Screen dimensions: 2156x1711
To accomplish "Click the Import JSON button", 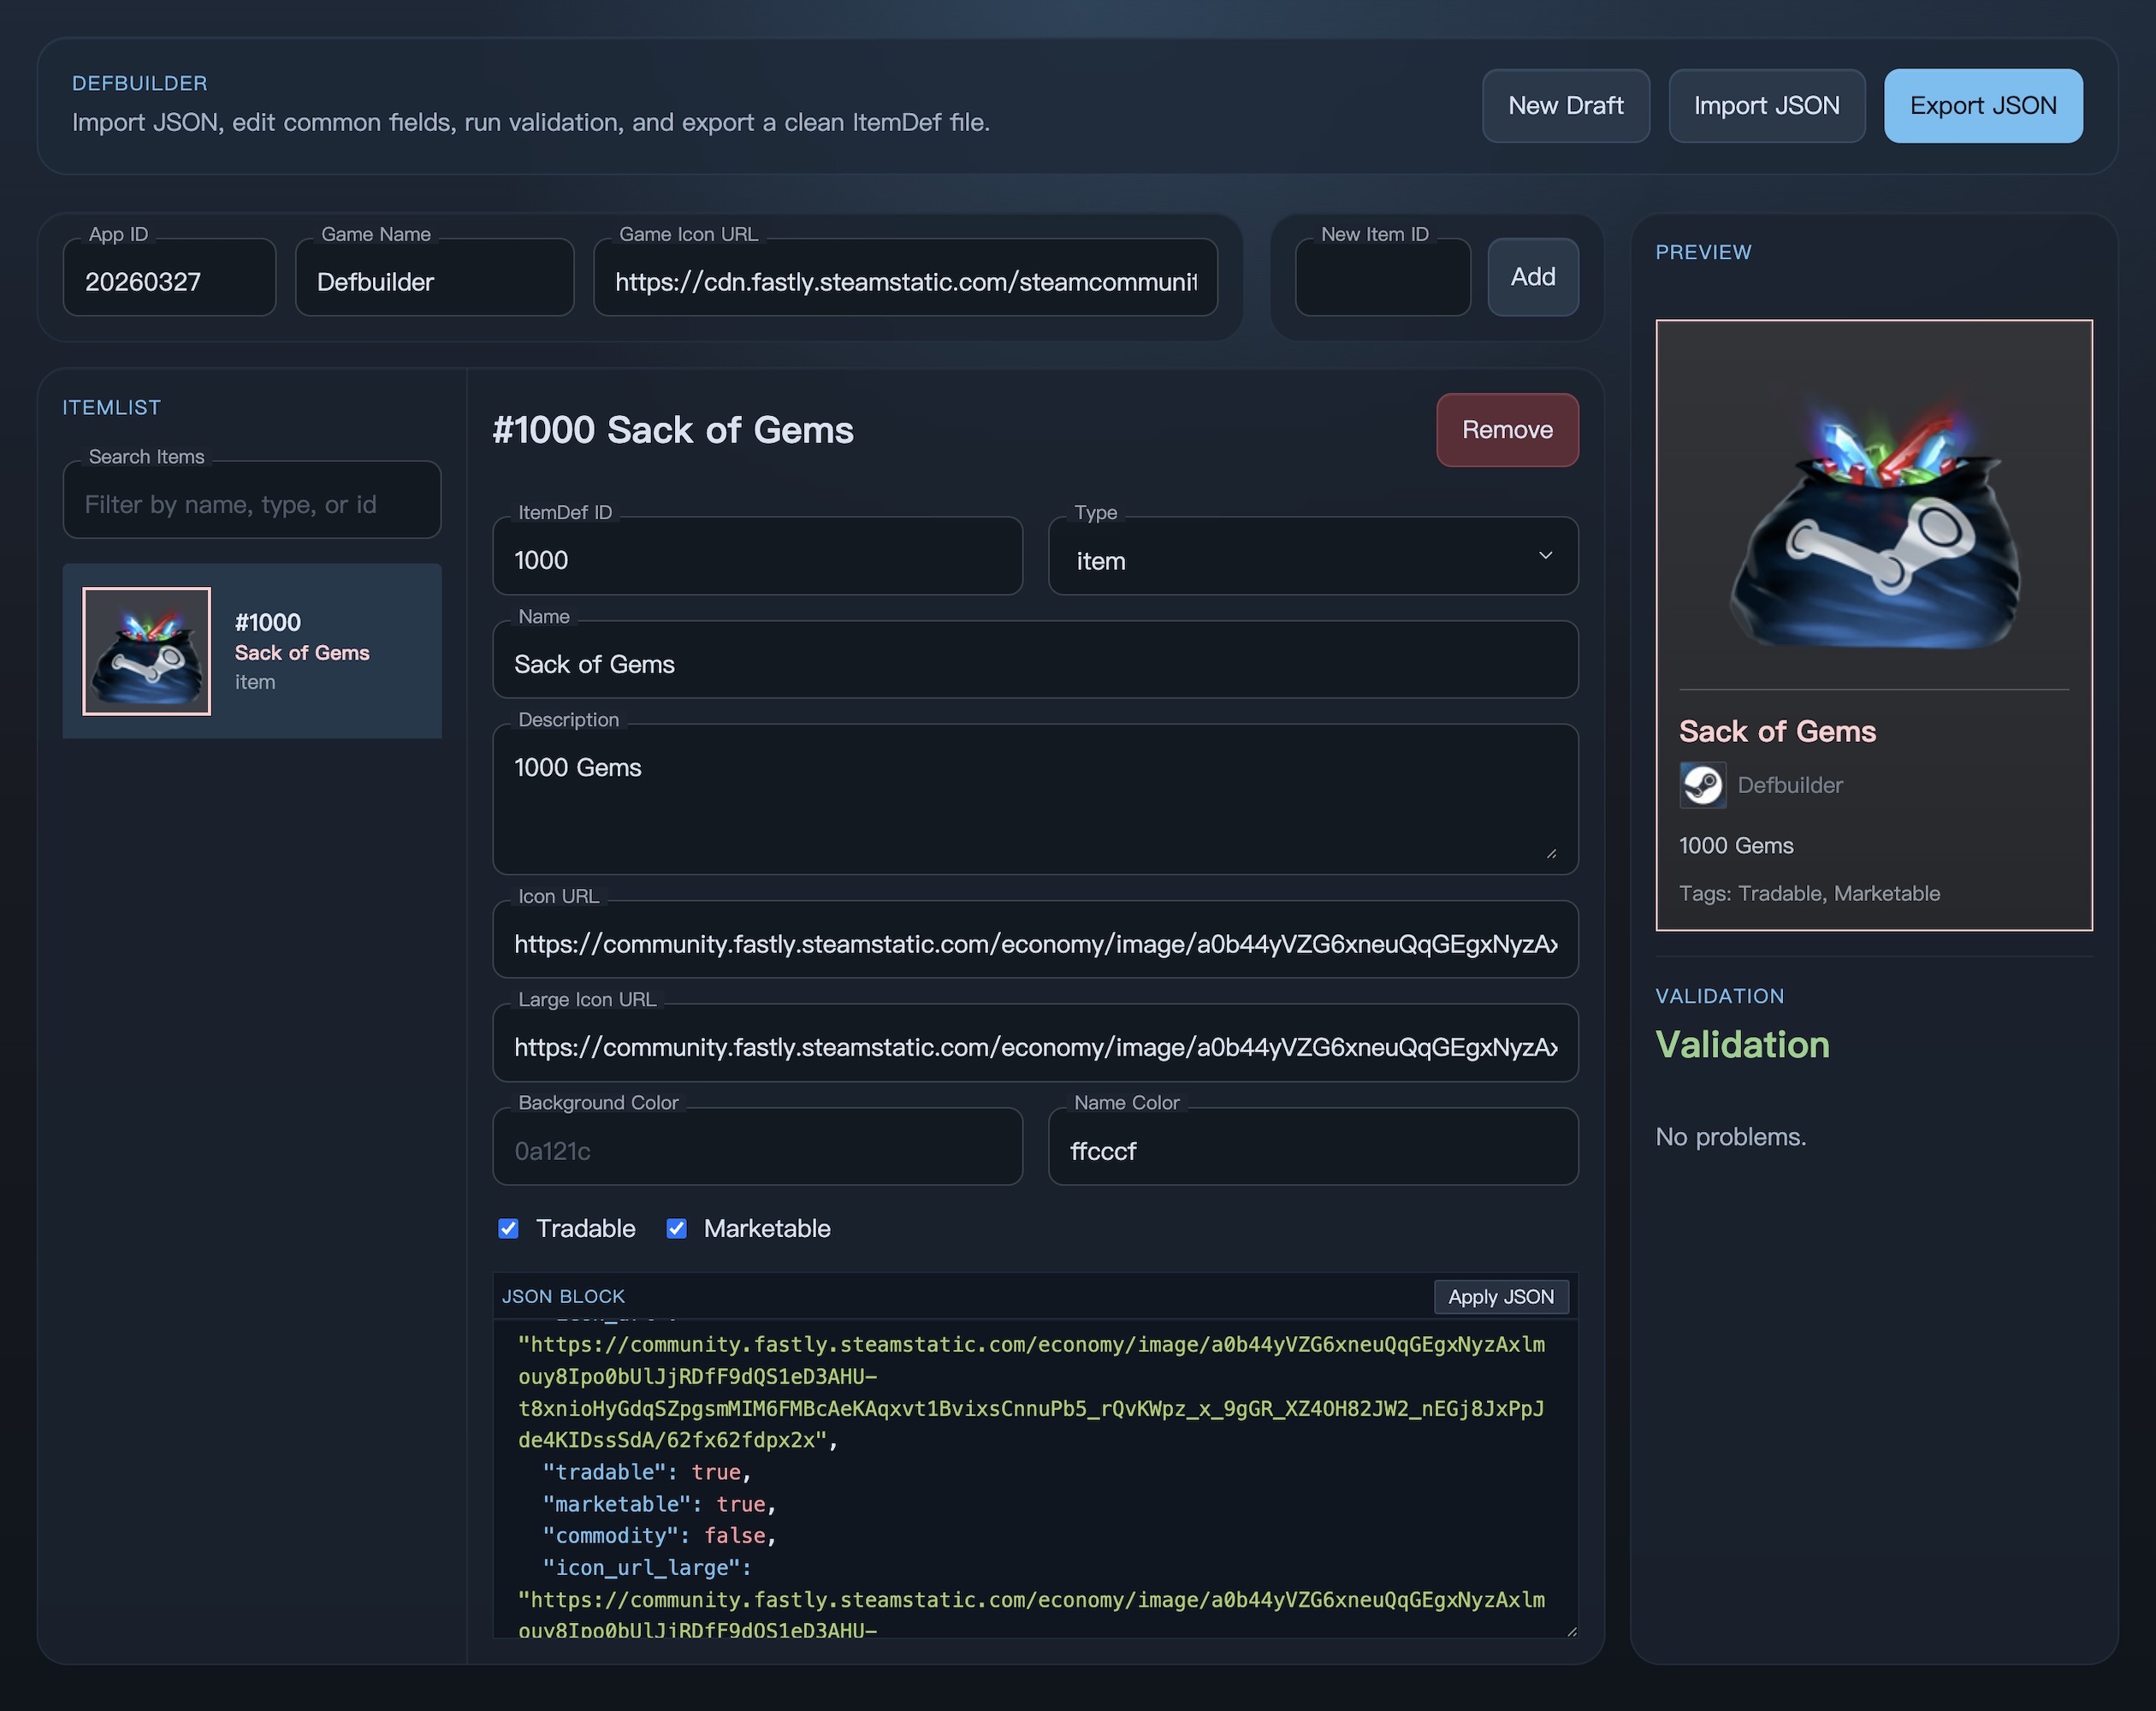I will pyautogui.click(x=1766, y=106).
